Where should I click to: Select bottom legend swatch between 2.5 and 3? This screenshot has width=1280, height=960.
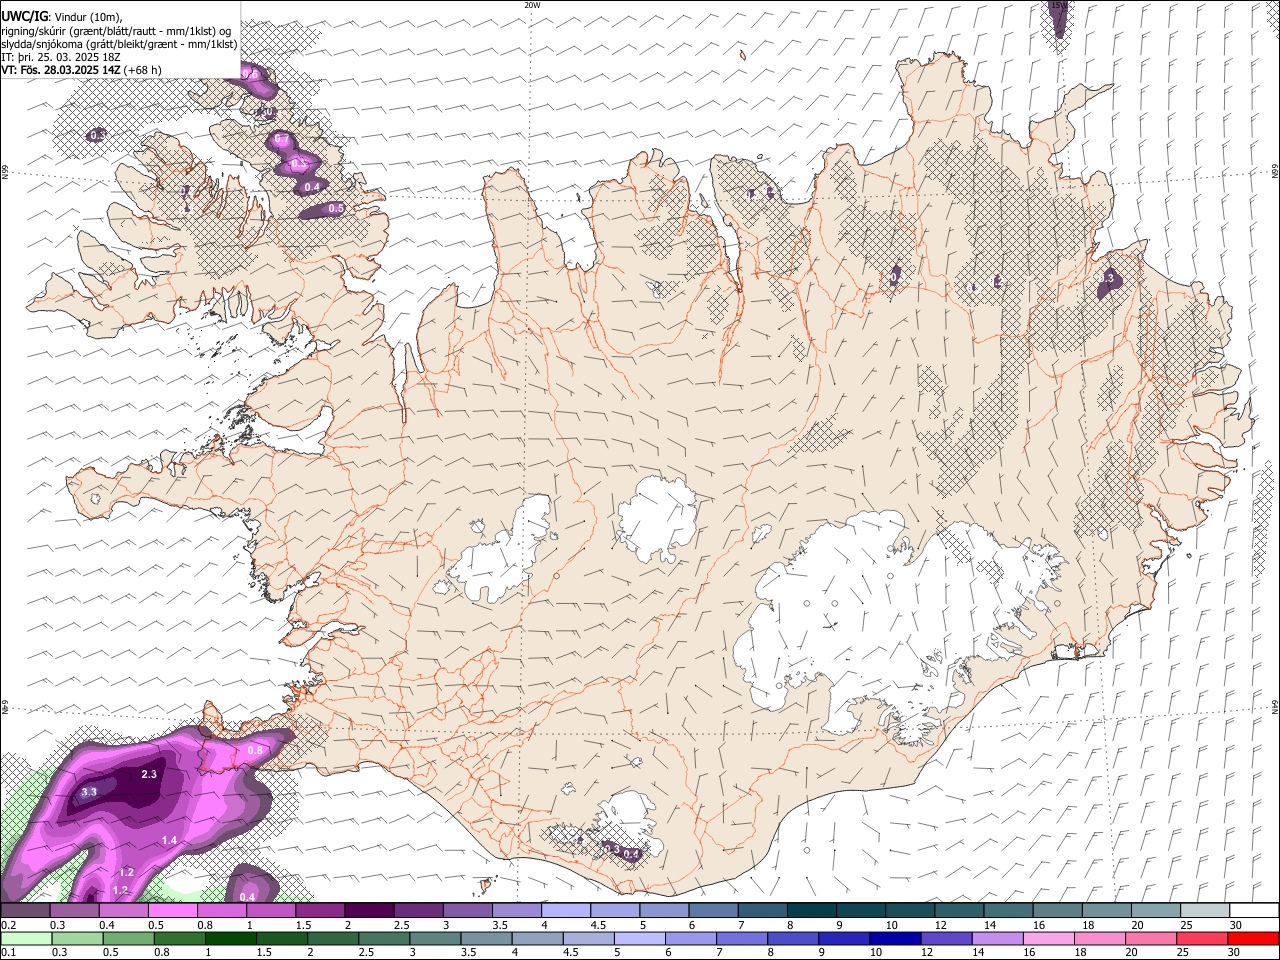point(383,939)
